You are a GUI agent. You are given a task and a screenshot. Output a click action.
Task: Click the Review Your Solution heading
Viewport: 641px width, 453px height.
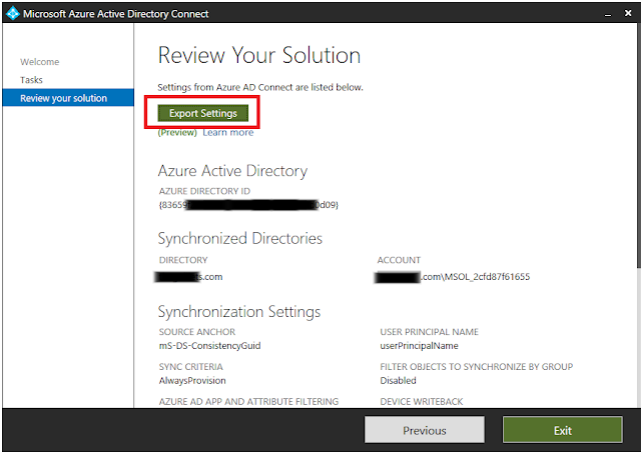click(259, 55)
